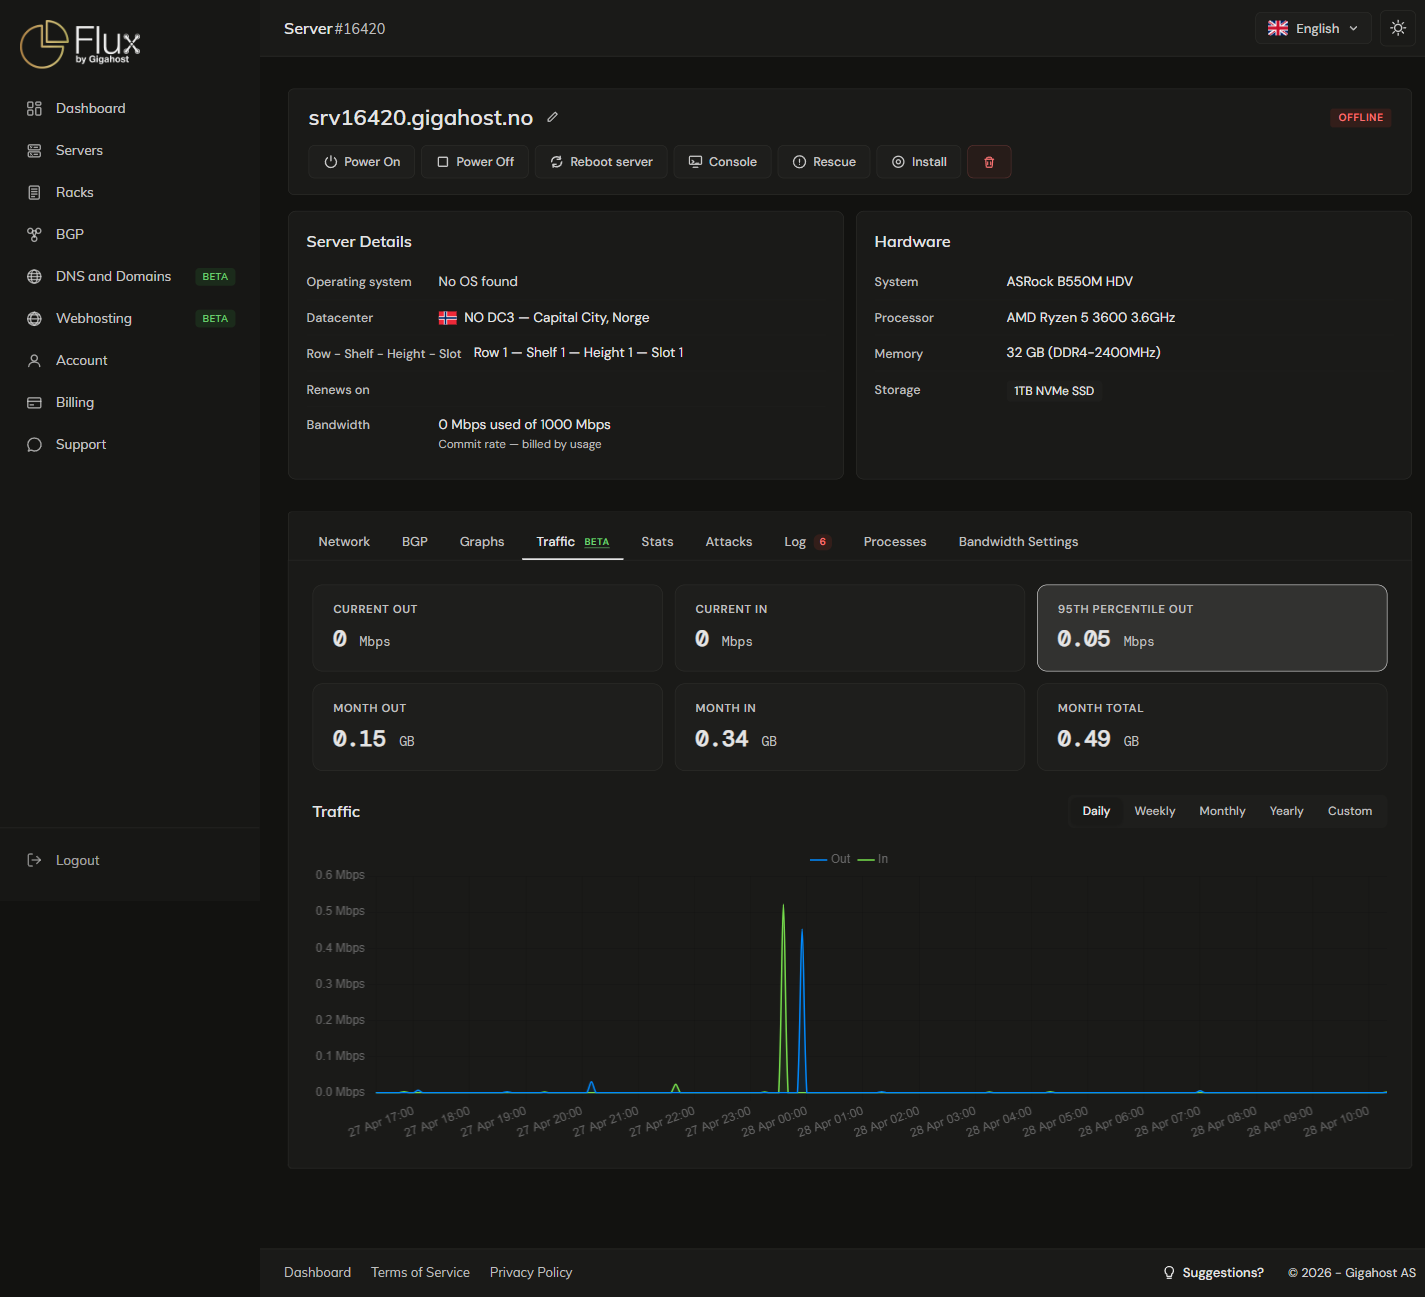Open the BGP sidebar section
Image resolution: width=1425 pixels, height=1297 pixels.
[x=69, y=234]
